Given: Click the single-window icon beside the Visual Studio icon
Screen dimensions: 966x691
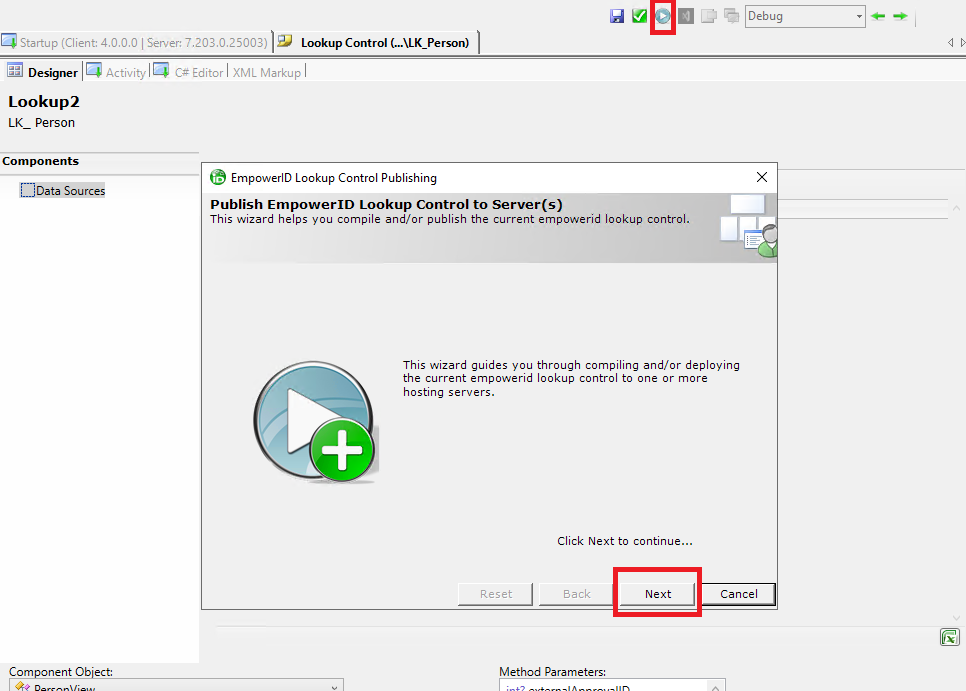Looking at the screenshot, I should [x=709, y=16].
